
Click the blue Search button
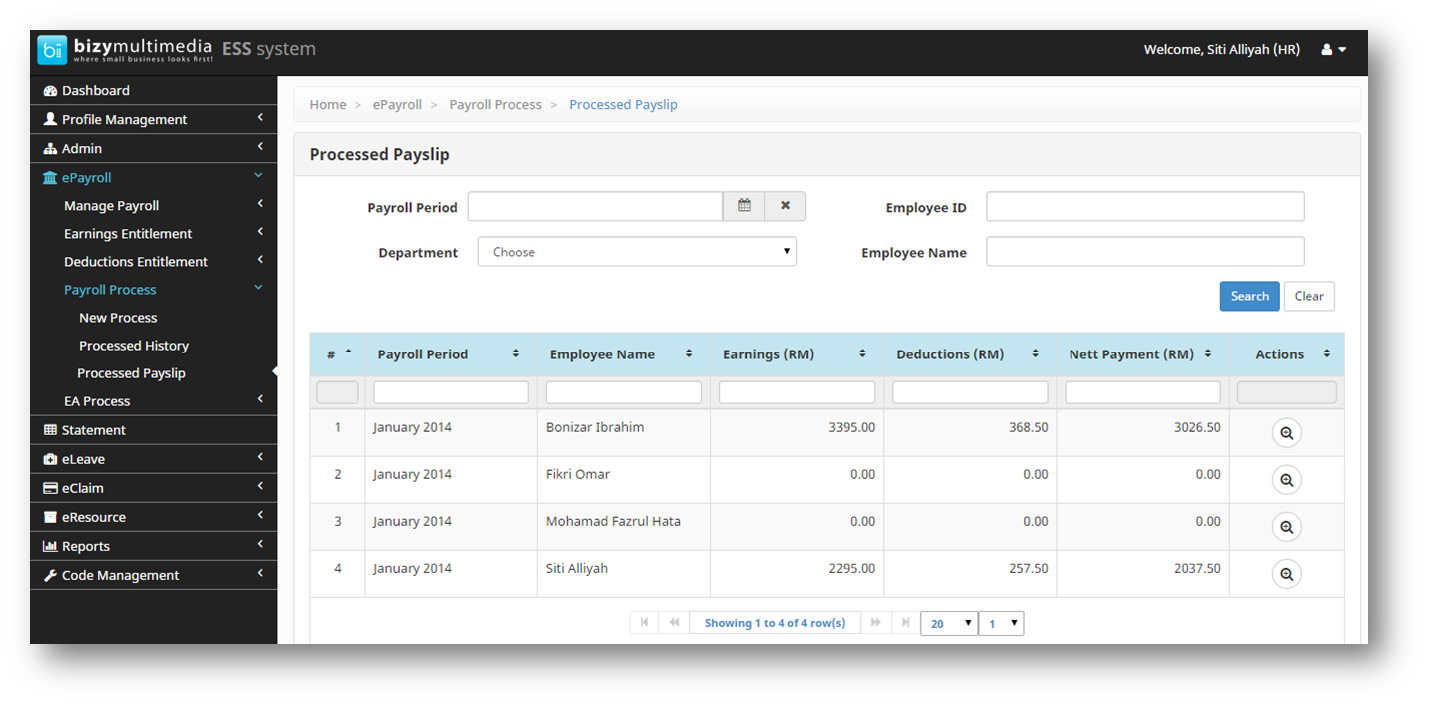[x=1249, y=296]
